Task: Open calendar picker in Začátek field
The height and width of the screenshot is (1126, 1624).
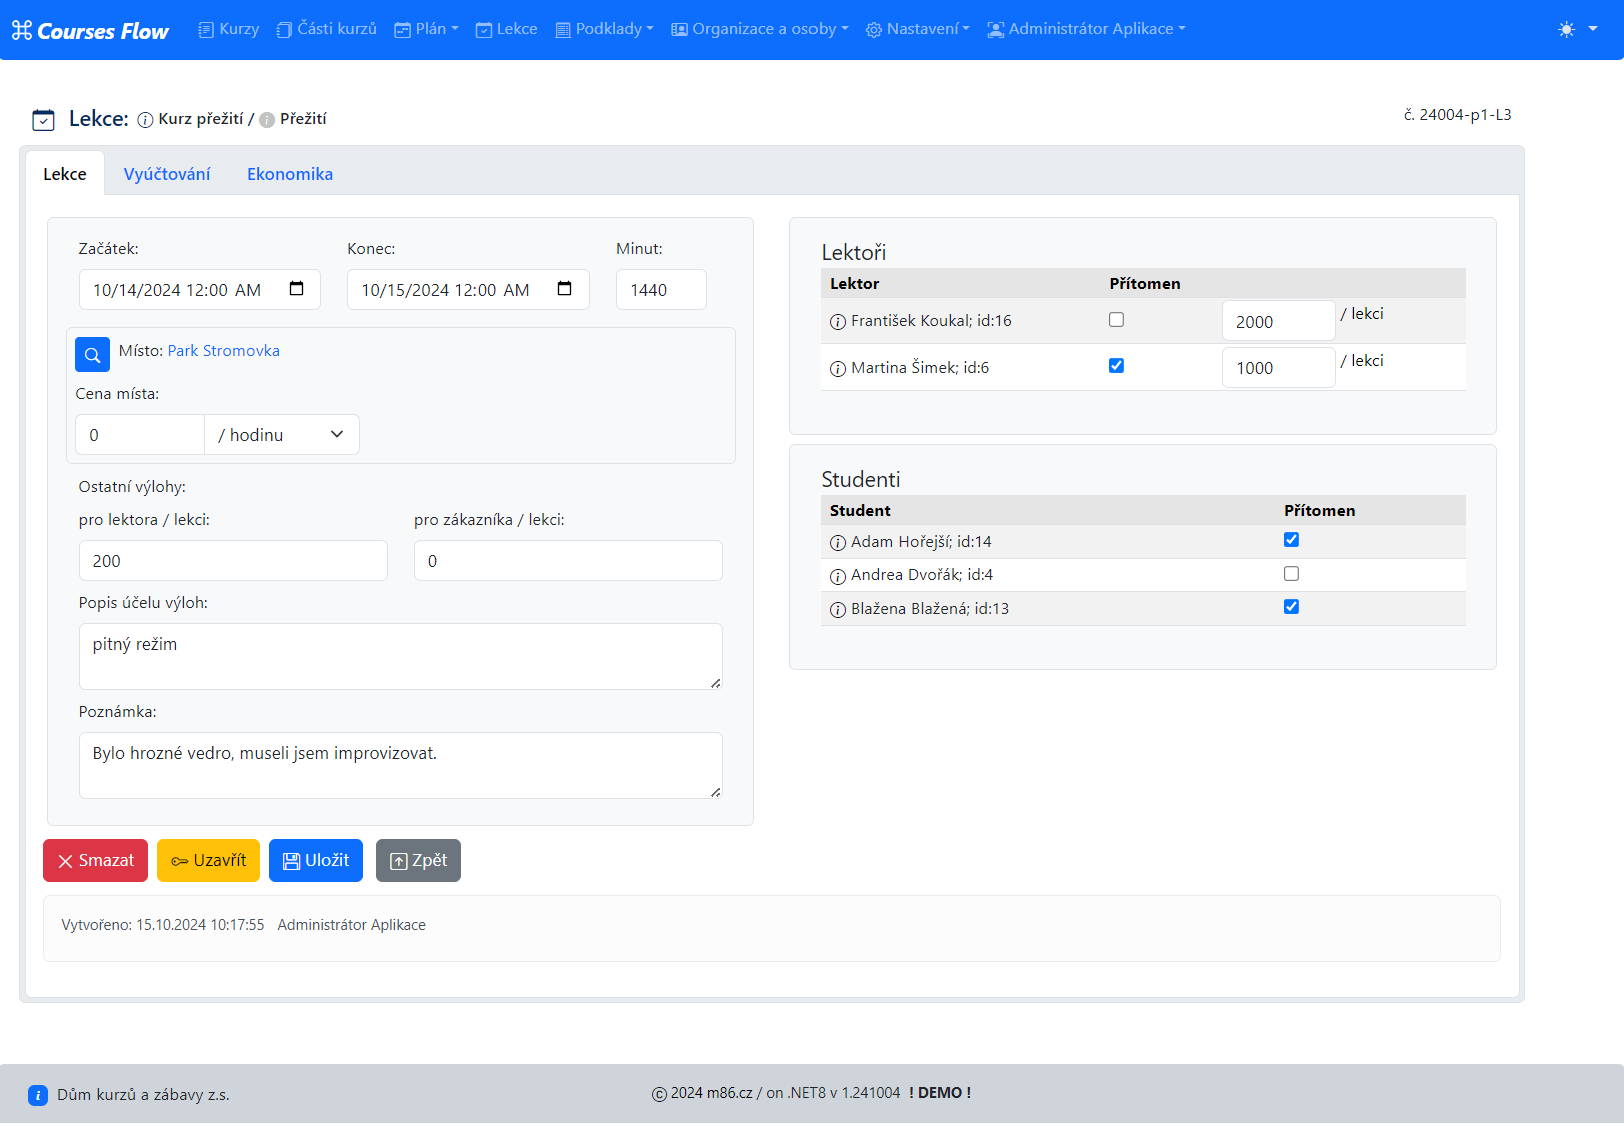Action: 296,289
